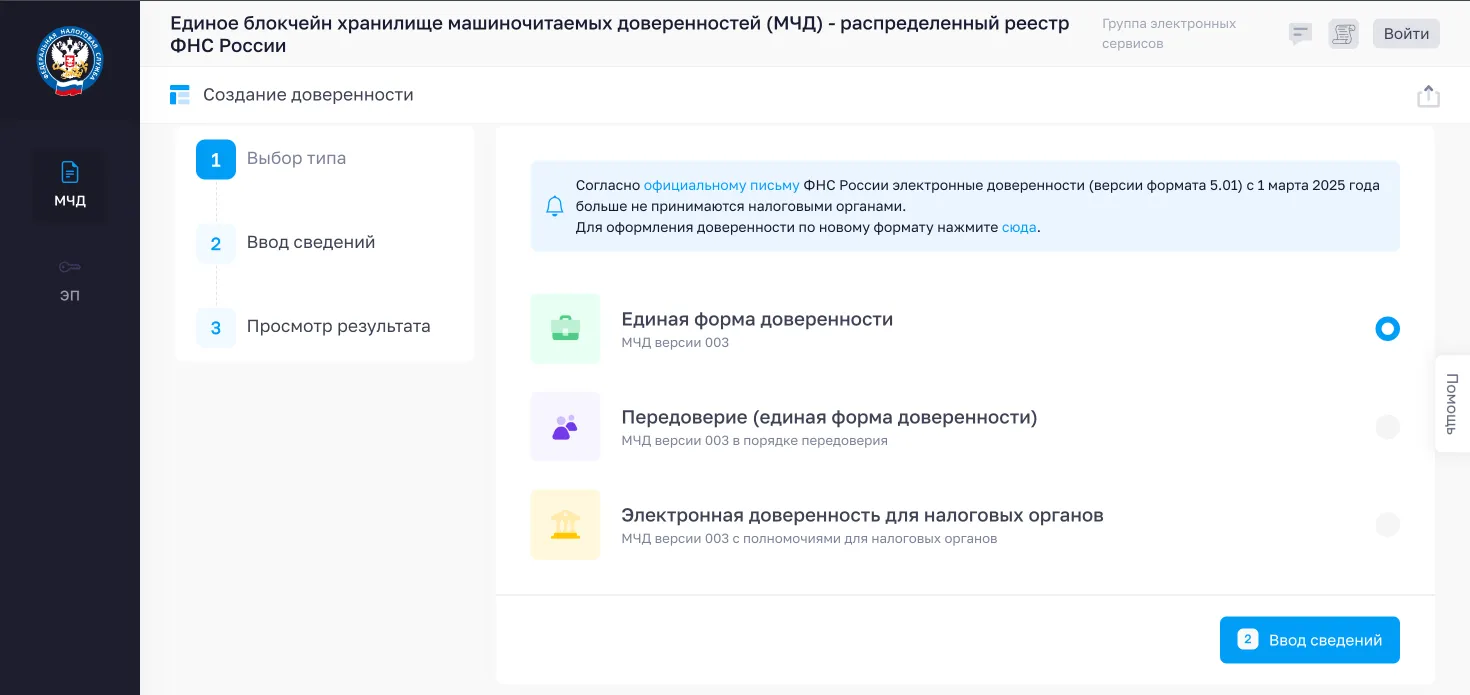Open the Помощь side panel

click(1452, 403)
